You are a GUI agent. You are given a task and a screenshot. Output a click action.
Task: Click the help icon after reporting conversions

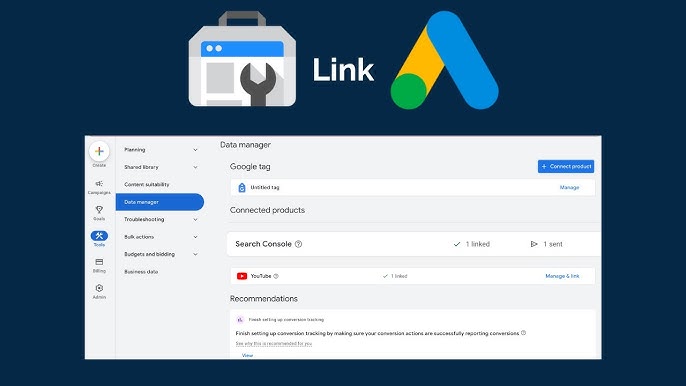523,333
